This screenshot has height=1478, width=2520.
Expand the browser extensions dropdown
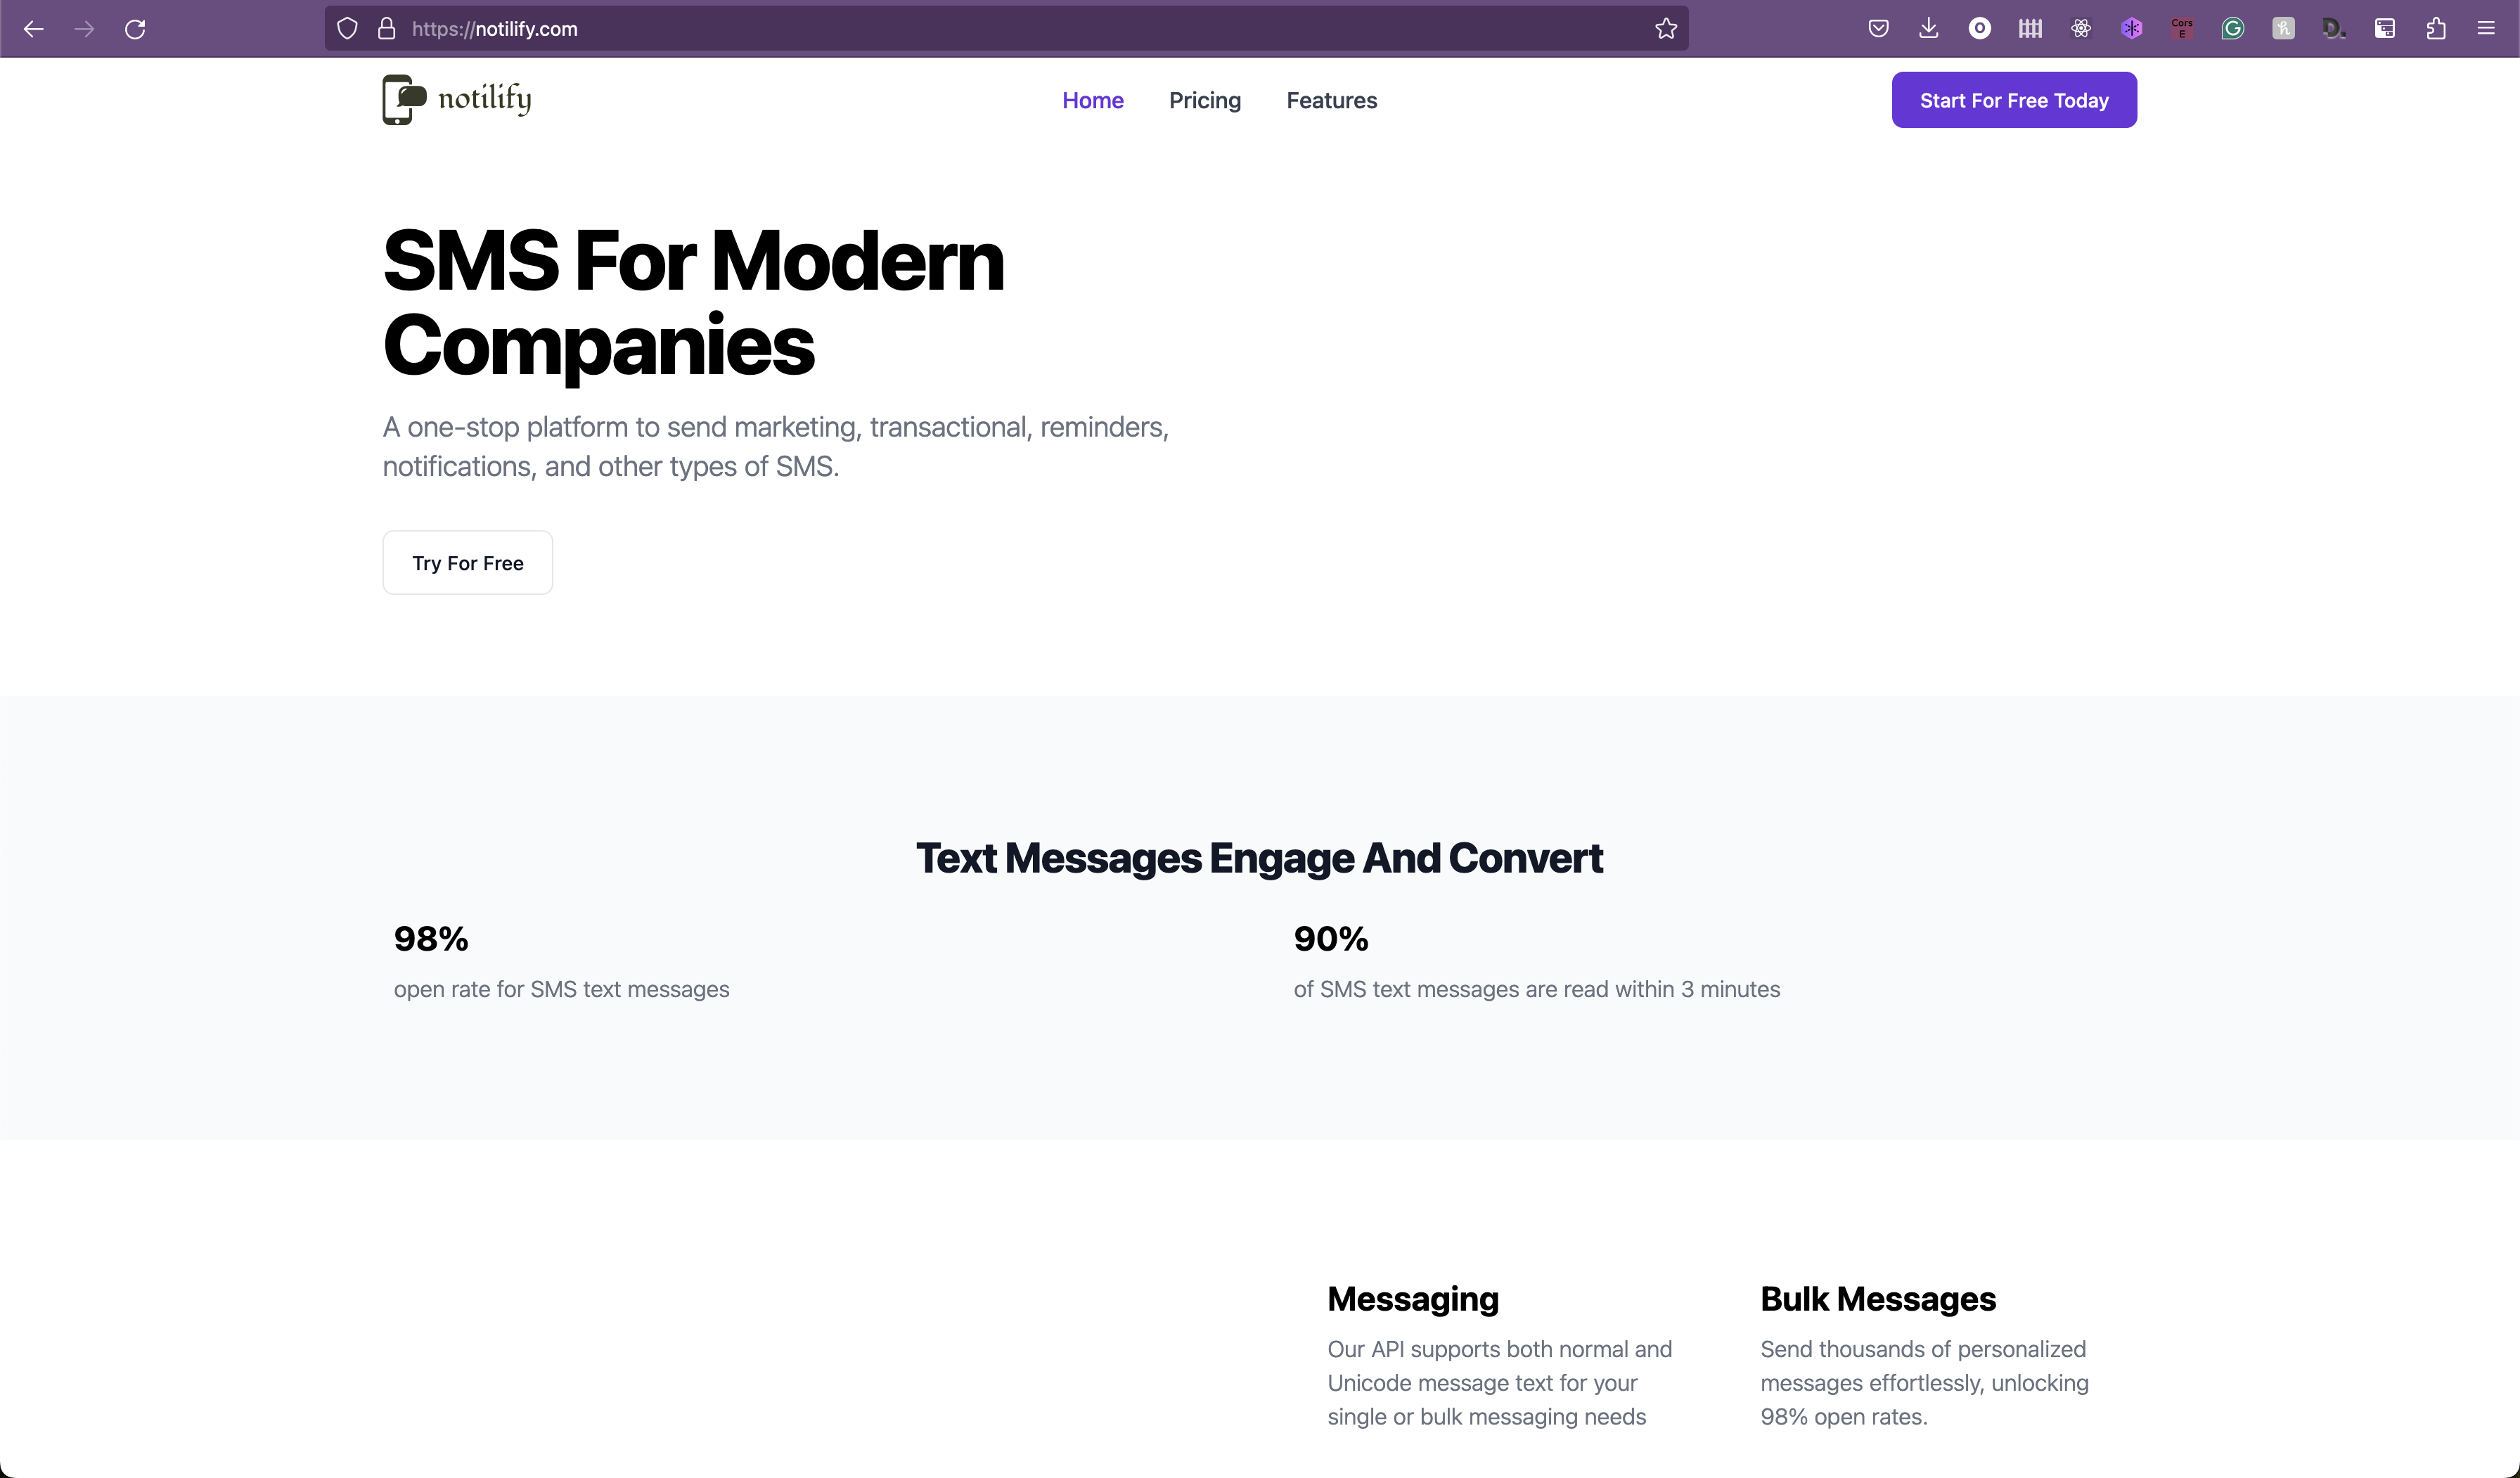pos(2437,27)
